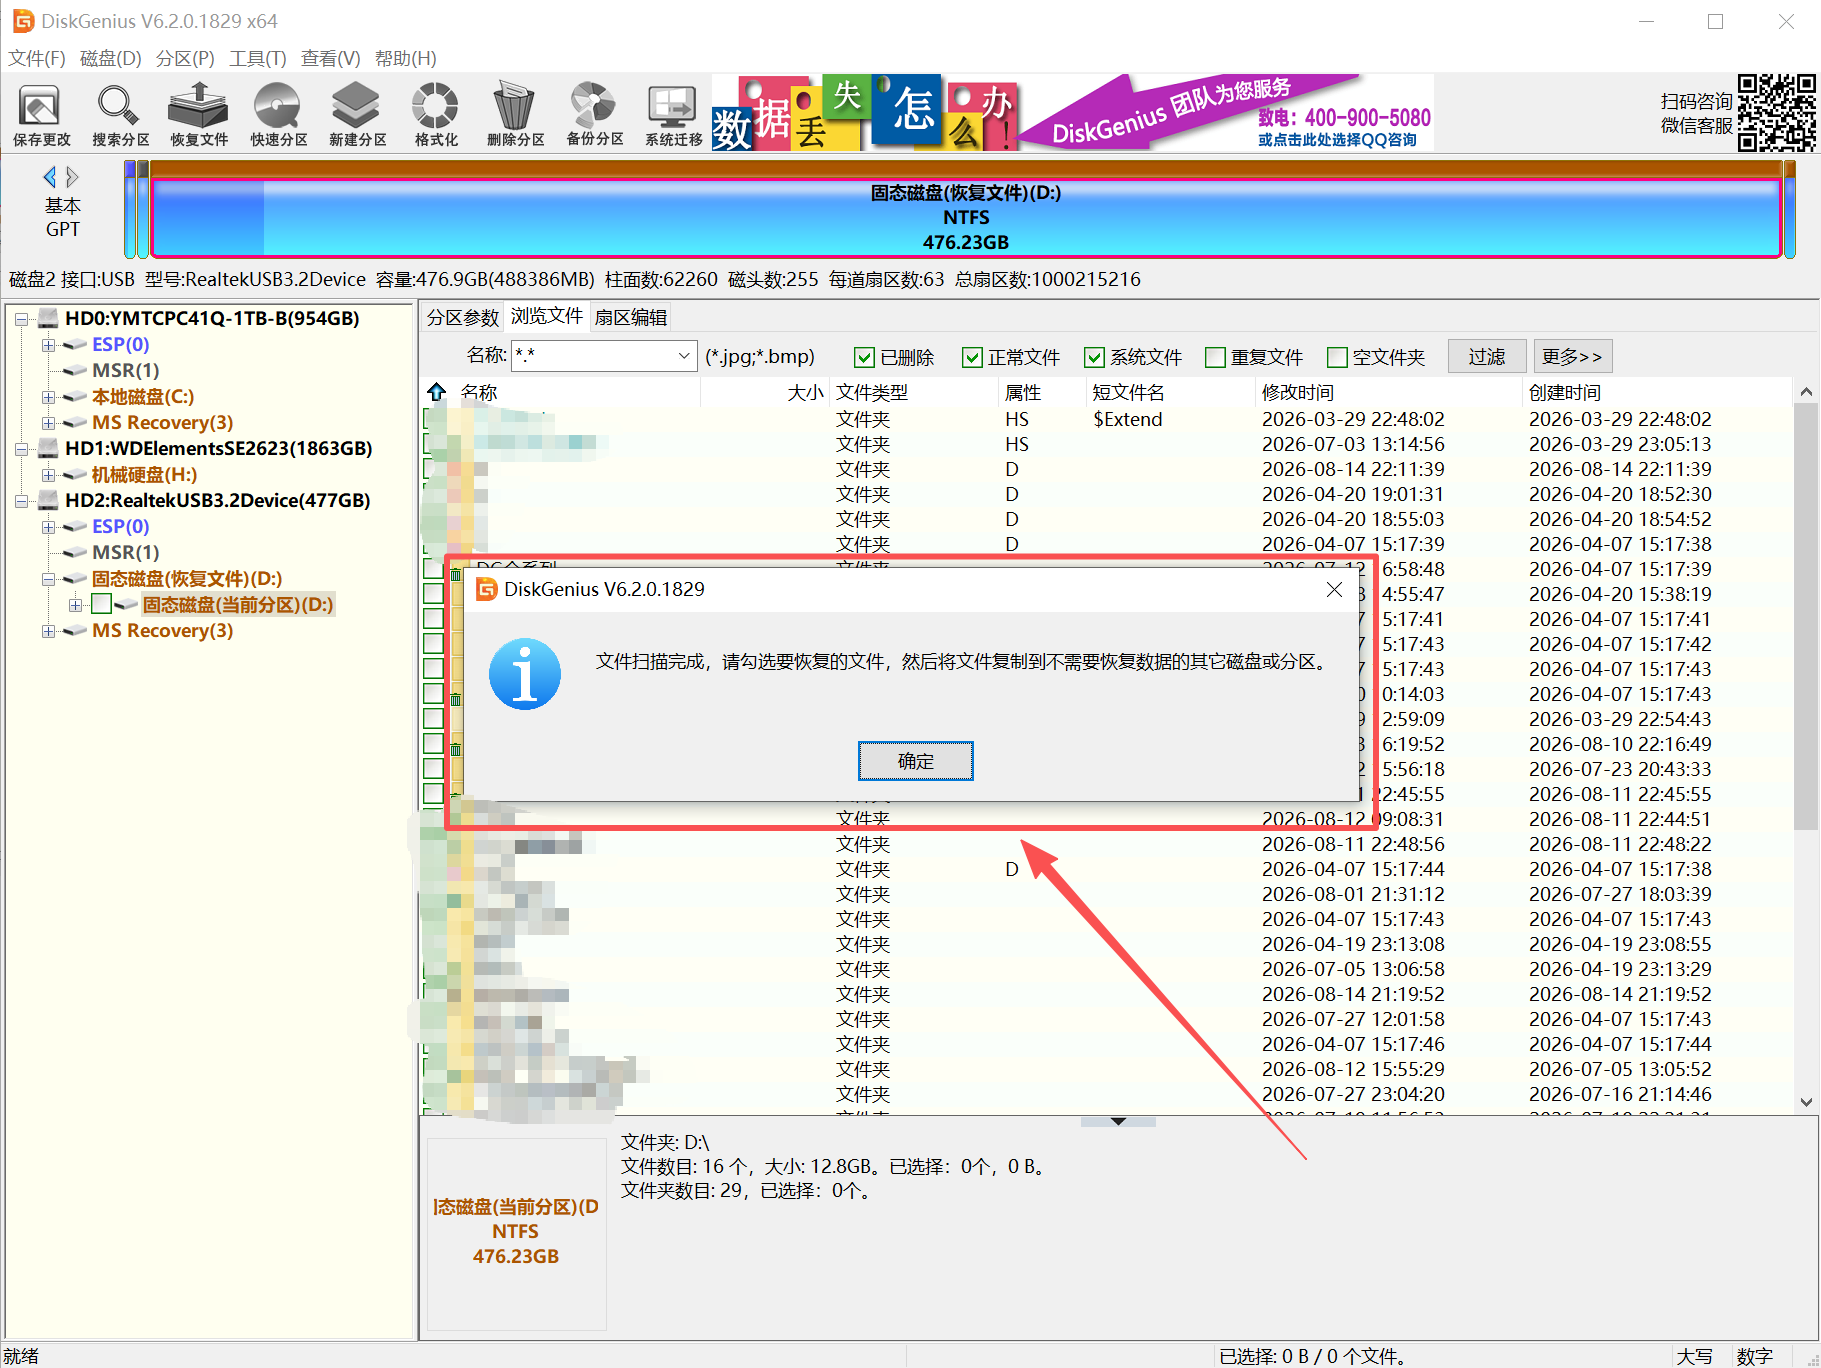Open the Help (帮助) menu
The image size is (1821, 1368).
(x=405, y=58)
